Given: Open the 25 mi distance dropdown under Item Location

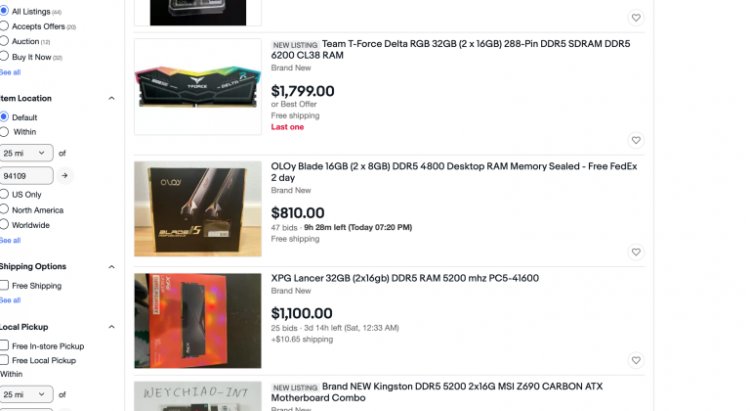Looking at the screenshot, I should tap(26, 153).
